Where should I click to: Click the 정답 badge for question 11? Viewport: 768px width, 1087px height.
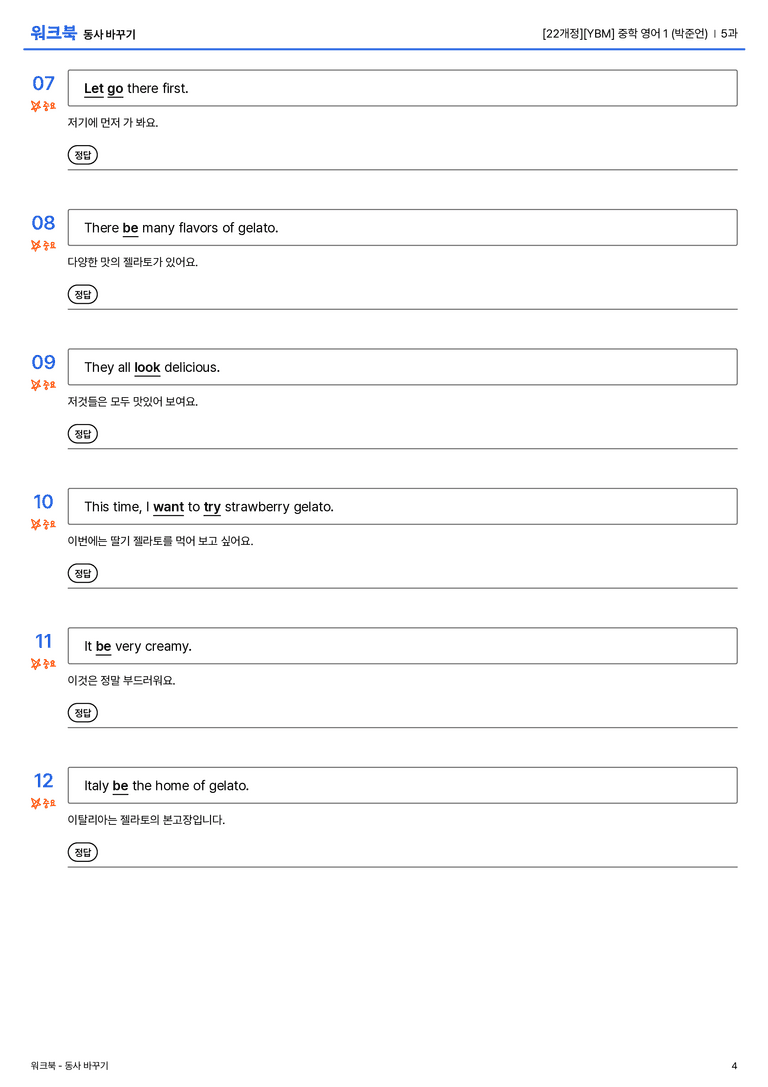click(82, 713)
